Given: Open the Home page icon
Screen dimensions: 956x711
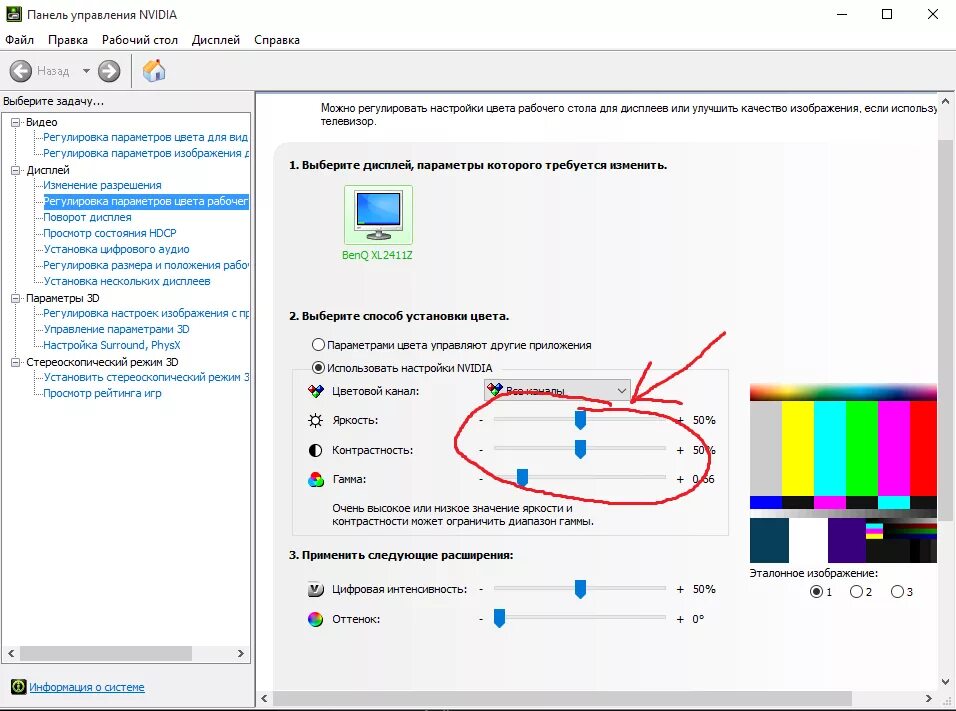Looking at the screenshot, I should click(x=154, y=71).
